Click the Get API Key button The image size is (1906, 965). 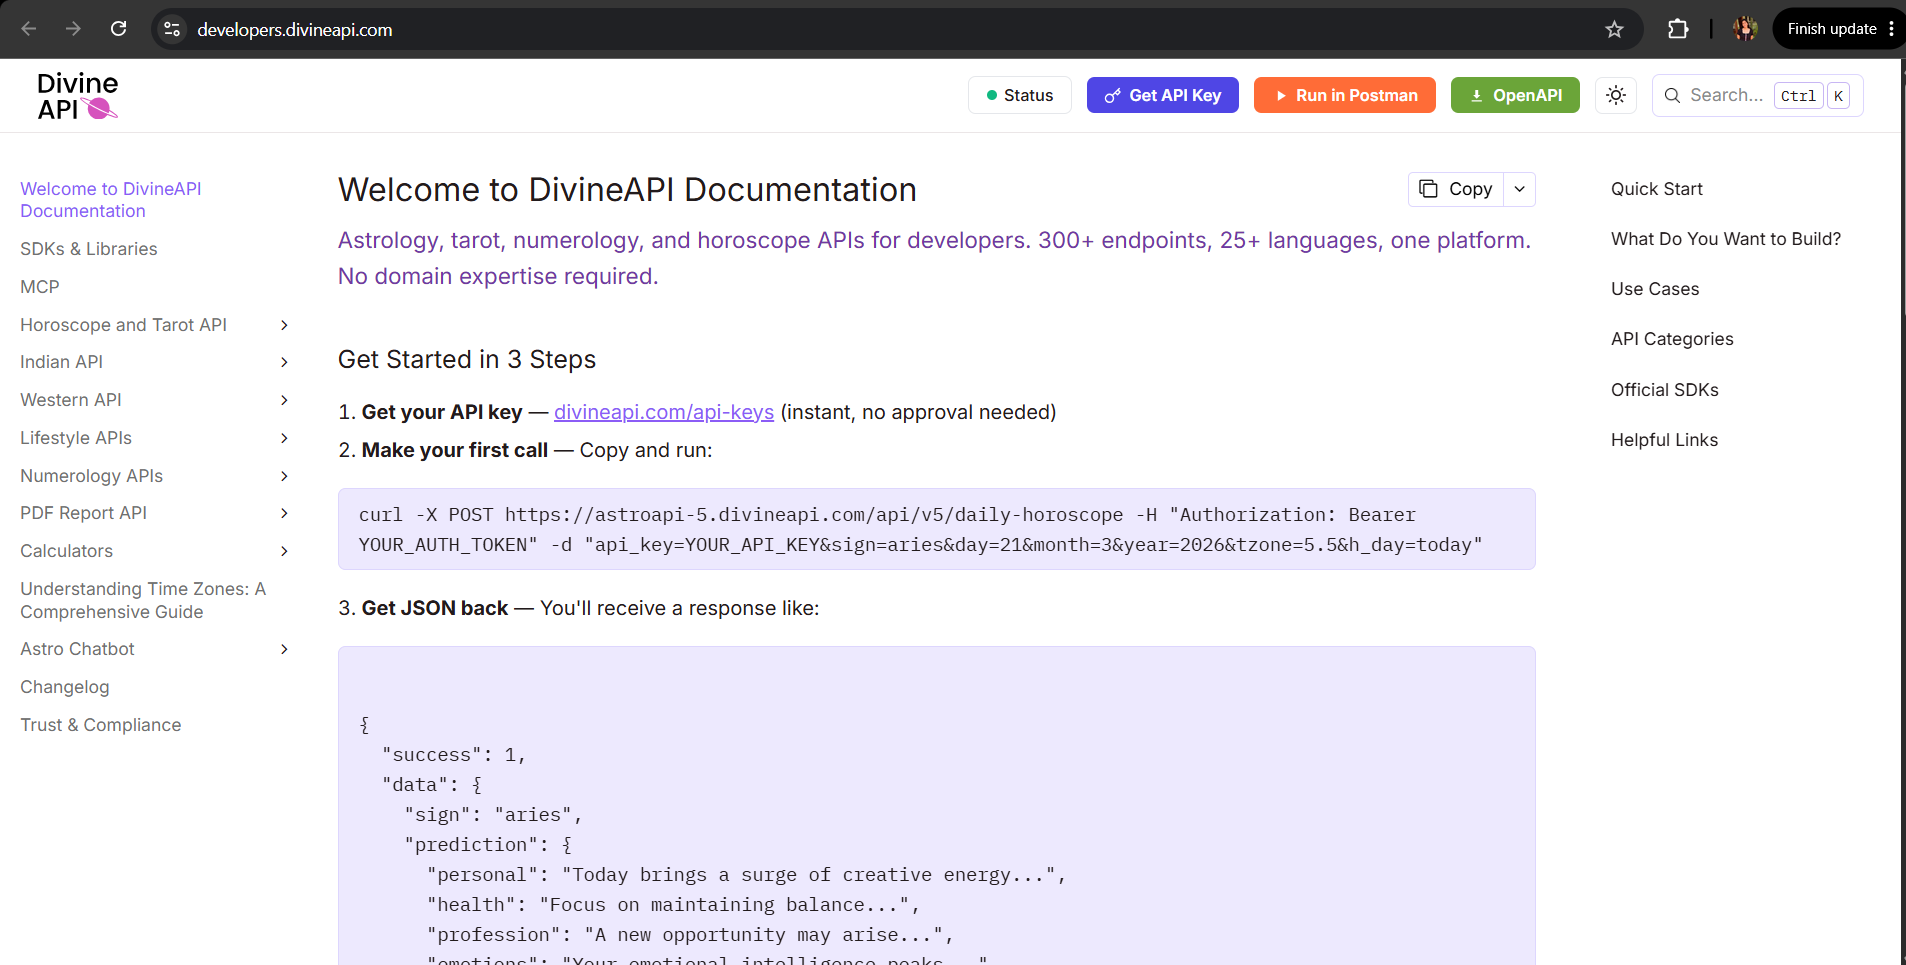[x=1163, y=95]
